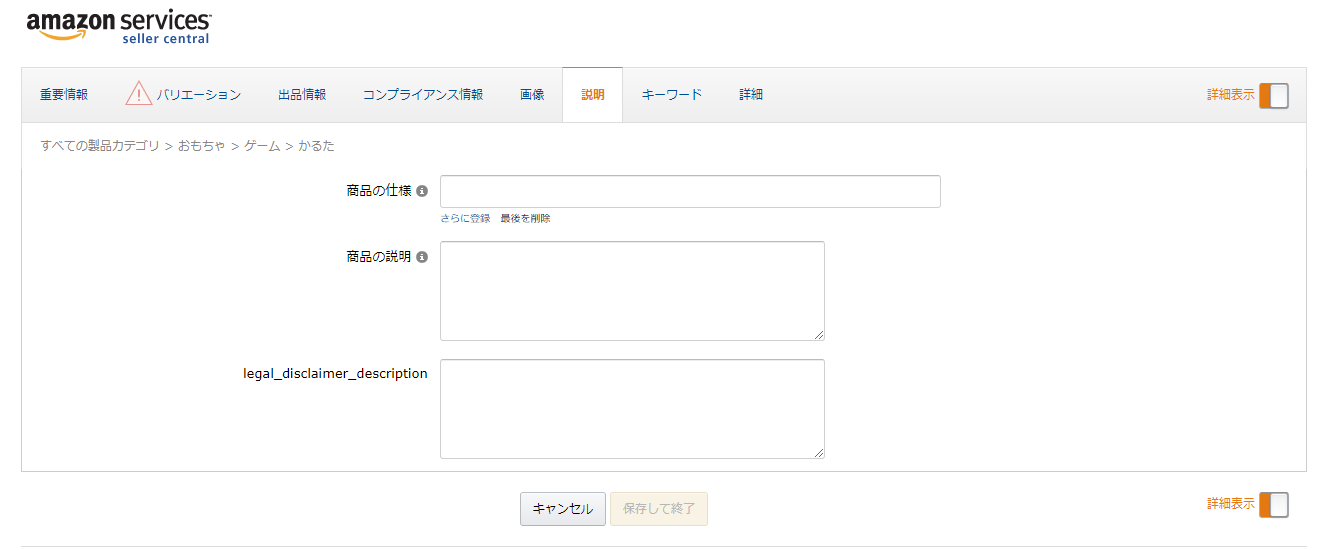This screenshot has height=550, width=1329.
Task: Click the warning triangle icon beside バリエーション
Action: point(139,94)
